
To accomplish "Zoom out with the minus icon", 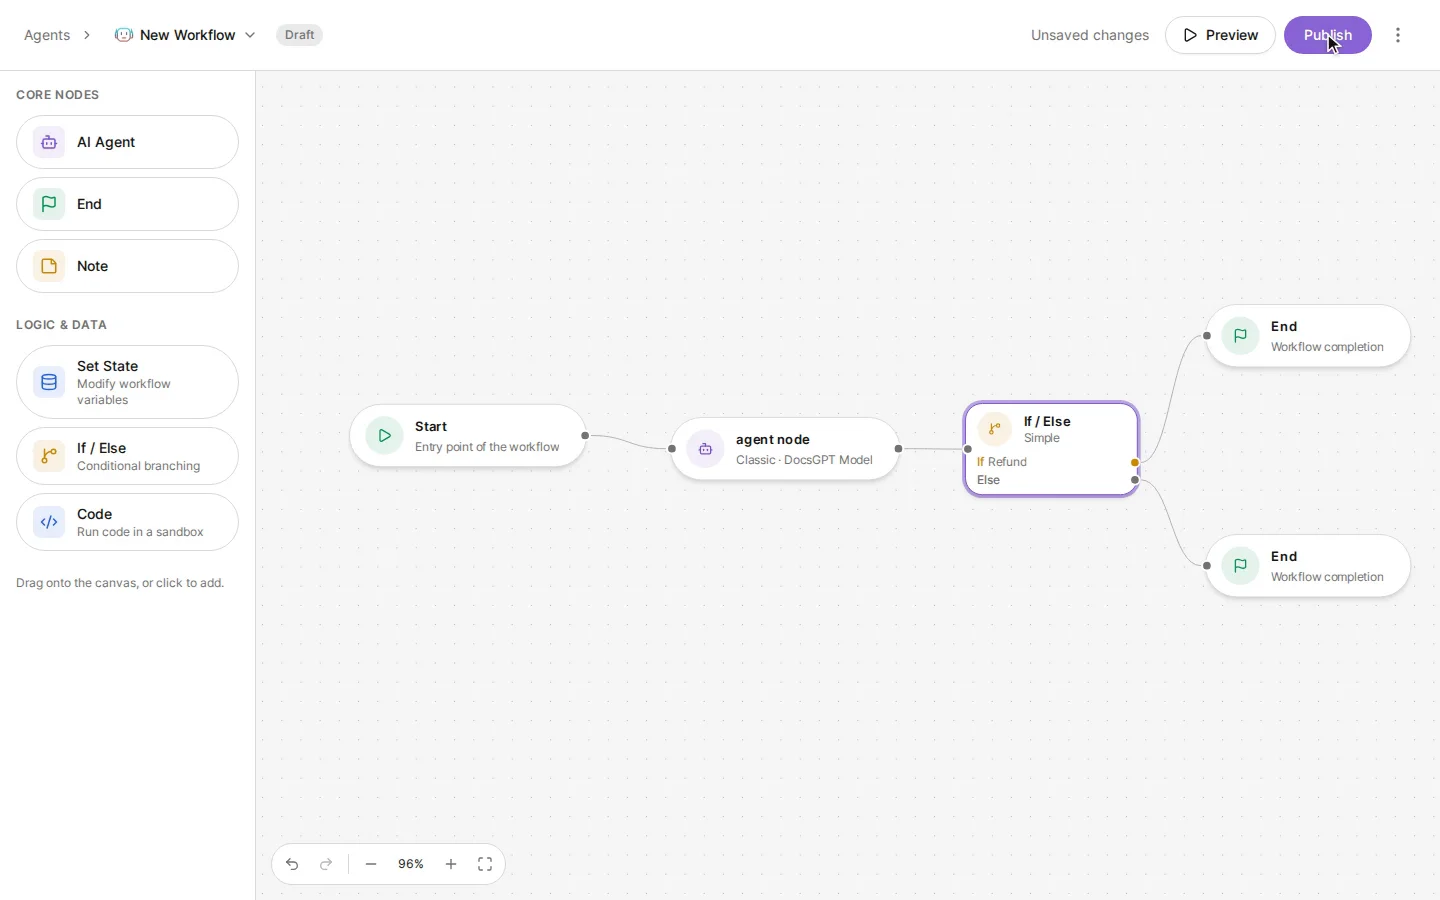I will point(371,864).
